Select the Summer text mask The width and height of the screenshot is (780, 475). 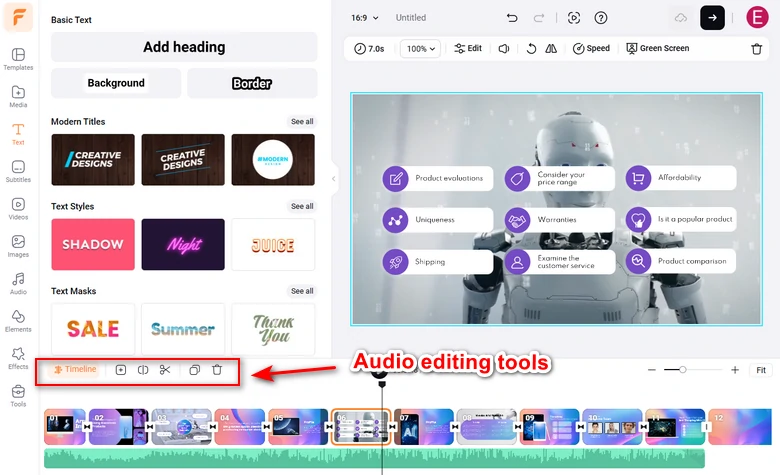coord(183,329)
